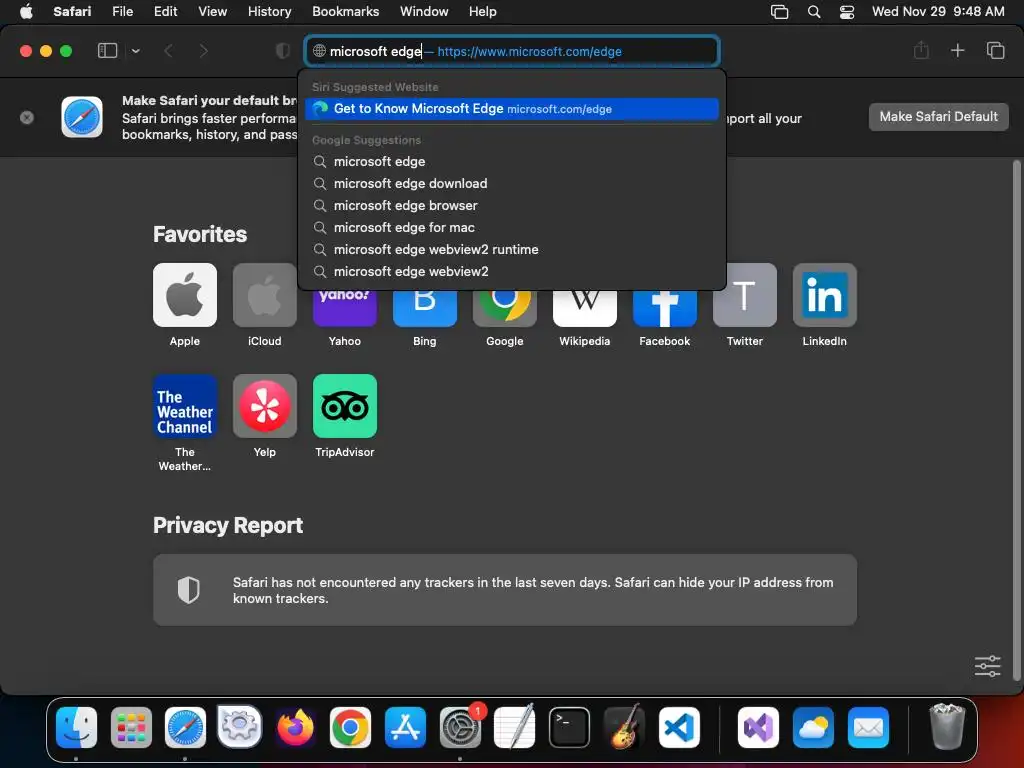Viewport: 1024px width, 768px height.
Task: Open Terminal from the Dock
Action: click(569, 727)
